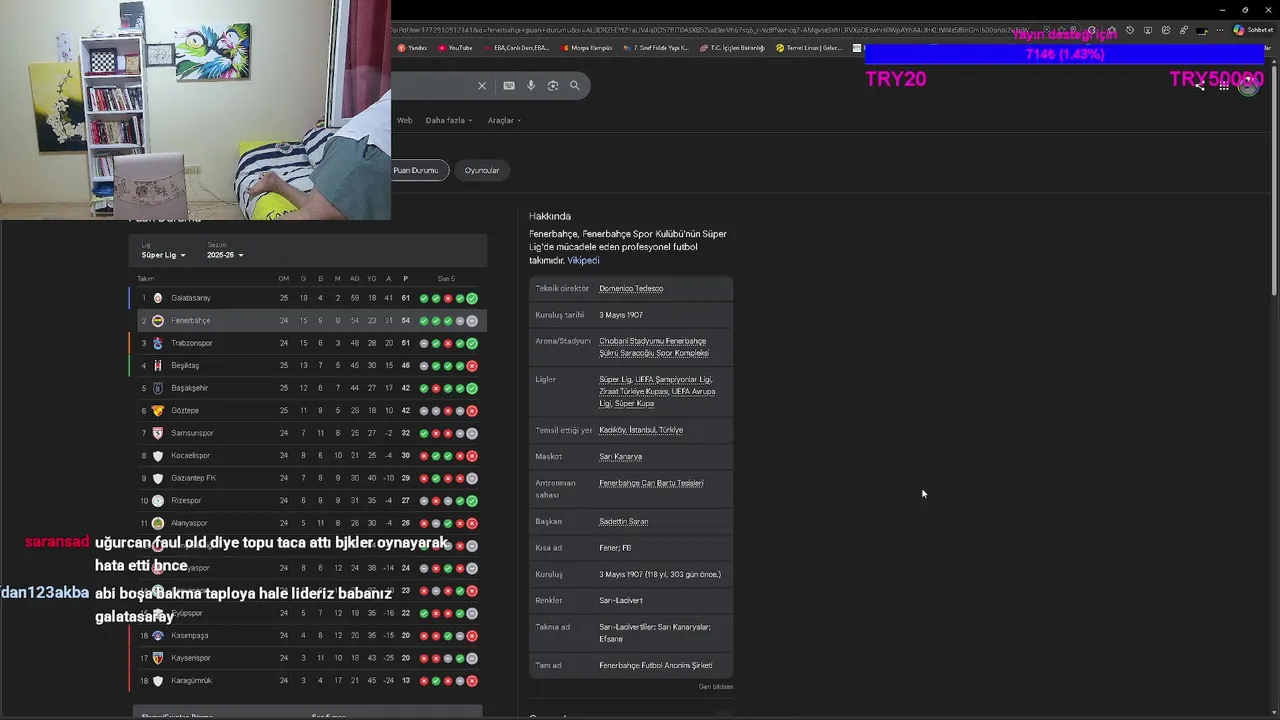Click the Kocaelispor club logo
Image resolution: width=1280 pixels, height=720 pixels.
click(x=157, y=456)
